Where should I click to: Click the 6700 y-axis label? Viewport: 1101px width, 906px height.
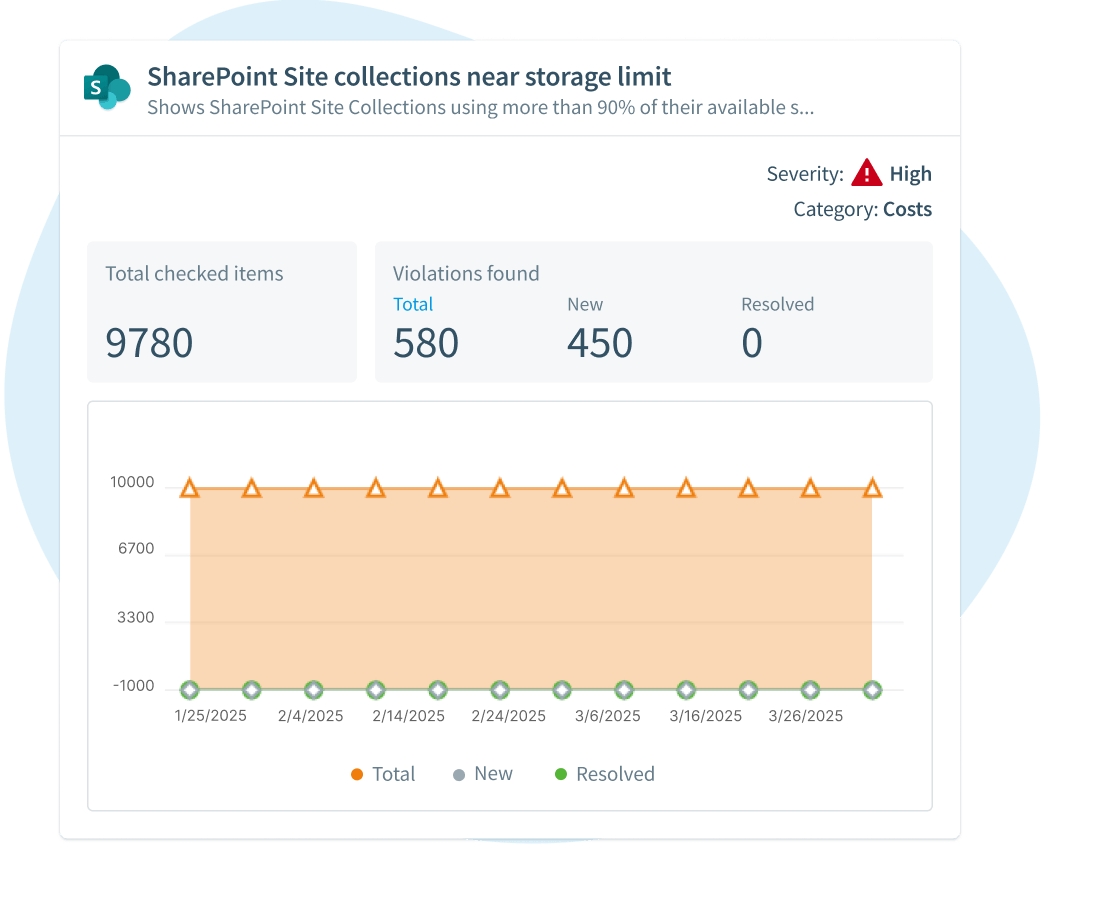tap(136, 549)
